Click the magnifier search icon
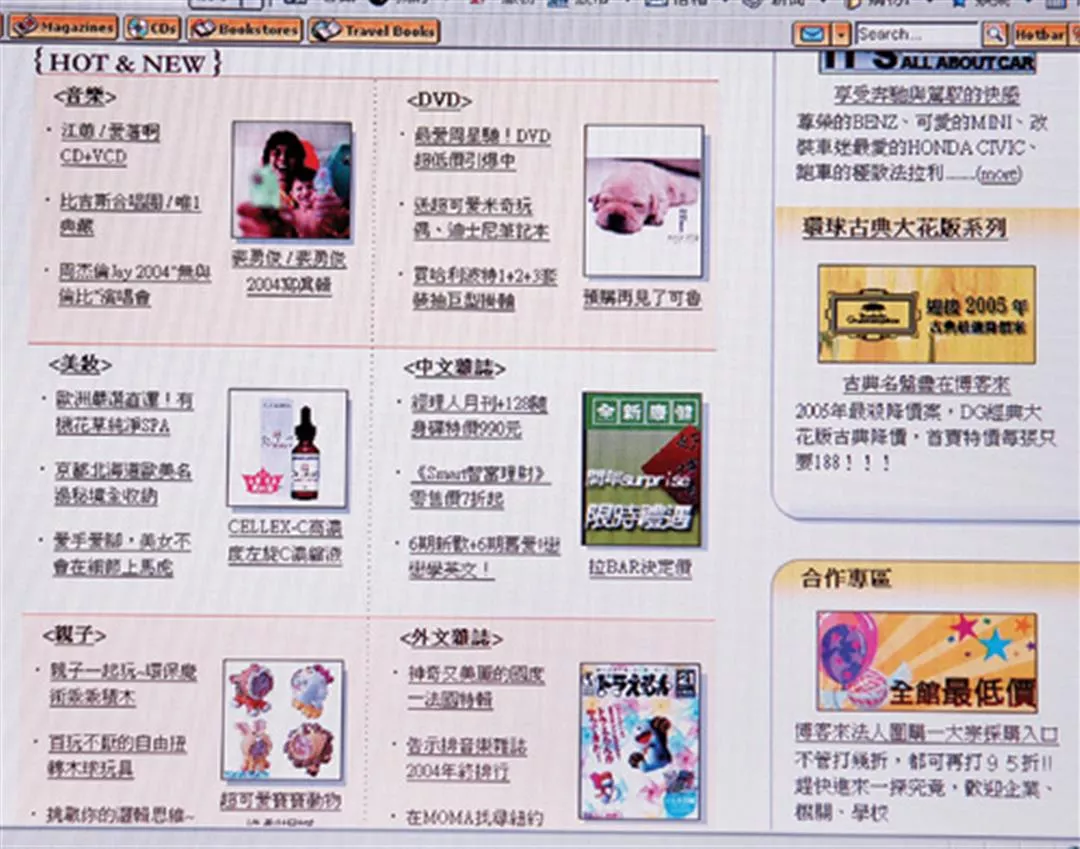Viewport: 1080px width, 849px height. click(994, 35)
